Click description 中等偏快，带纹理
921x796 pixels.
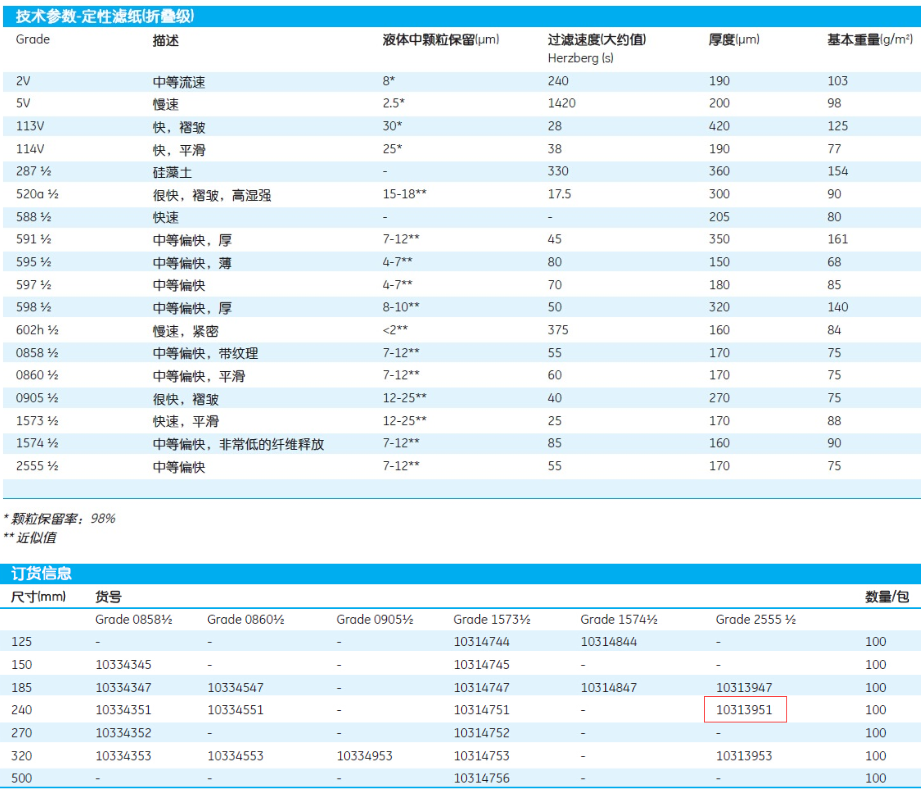pyautogui.click(x=206, y=354)
